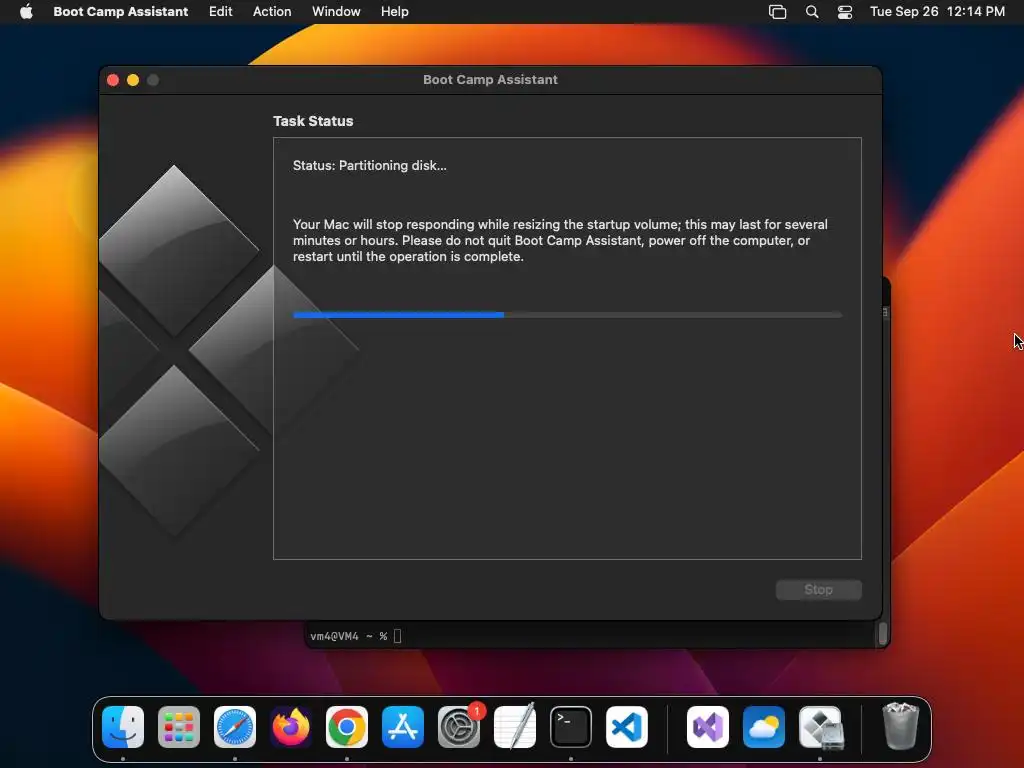Open Google Chrome from the Dock

pos(347,727)
